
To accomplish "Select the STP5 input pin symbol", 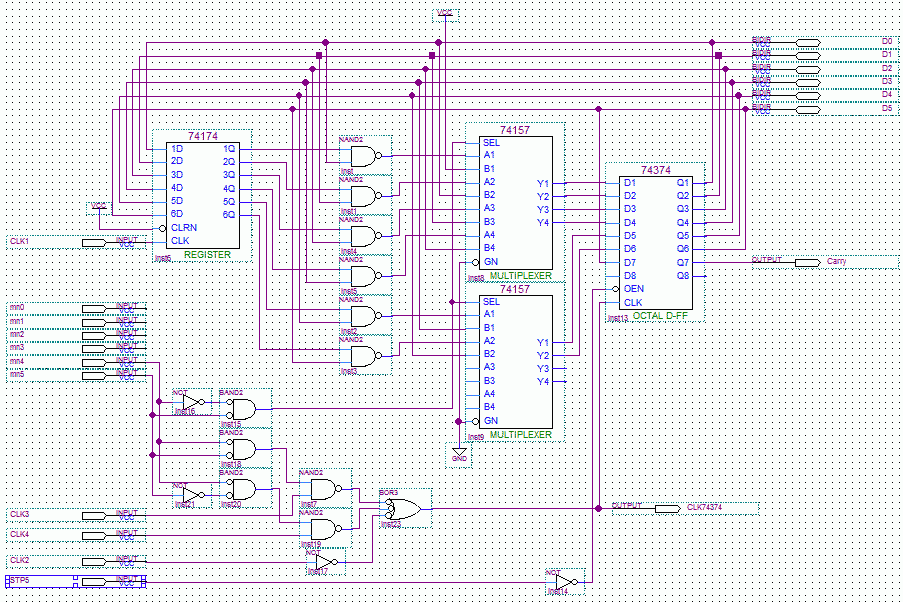I will point(94,582).
